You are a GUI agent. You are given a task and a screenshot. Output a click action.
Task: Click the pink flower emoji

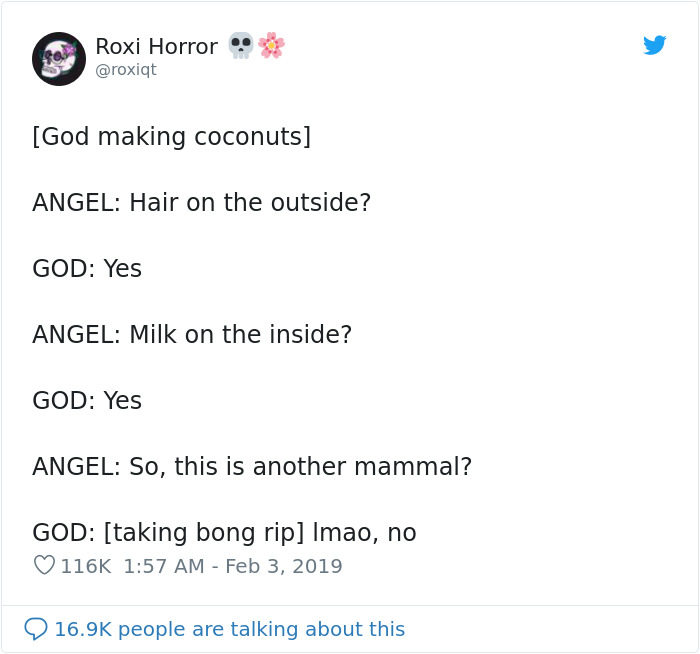point(271,45)
